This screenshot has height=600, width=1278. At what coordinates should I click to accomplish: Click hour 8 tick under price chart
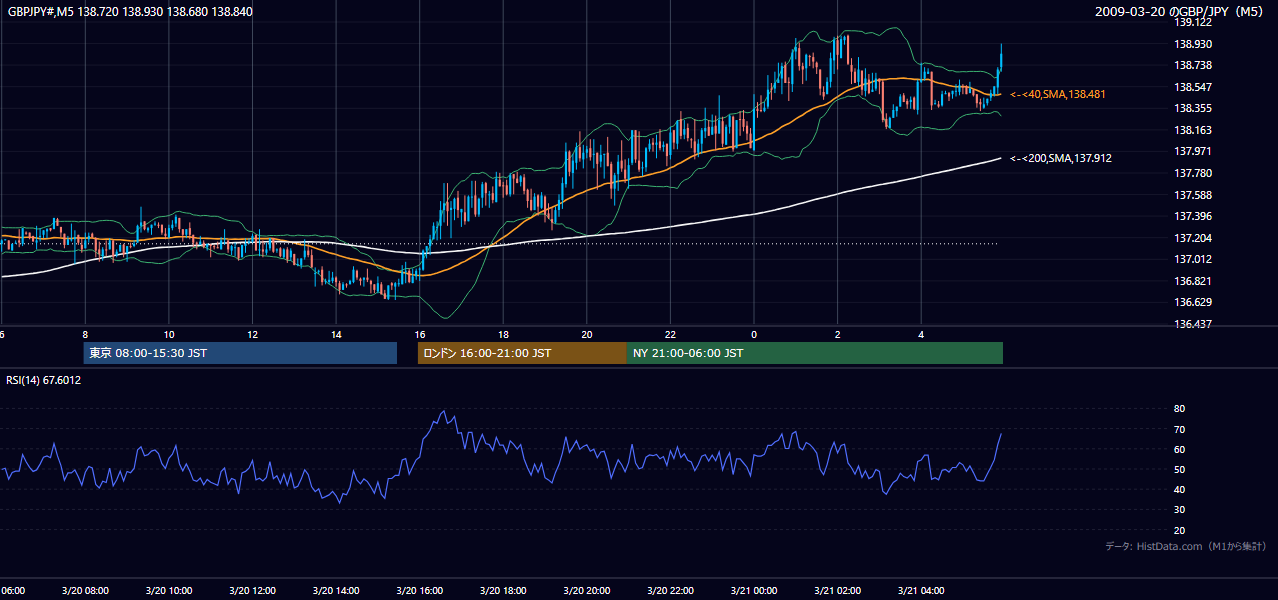pos(85,335)
